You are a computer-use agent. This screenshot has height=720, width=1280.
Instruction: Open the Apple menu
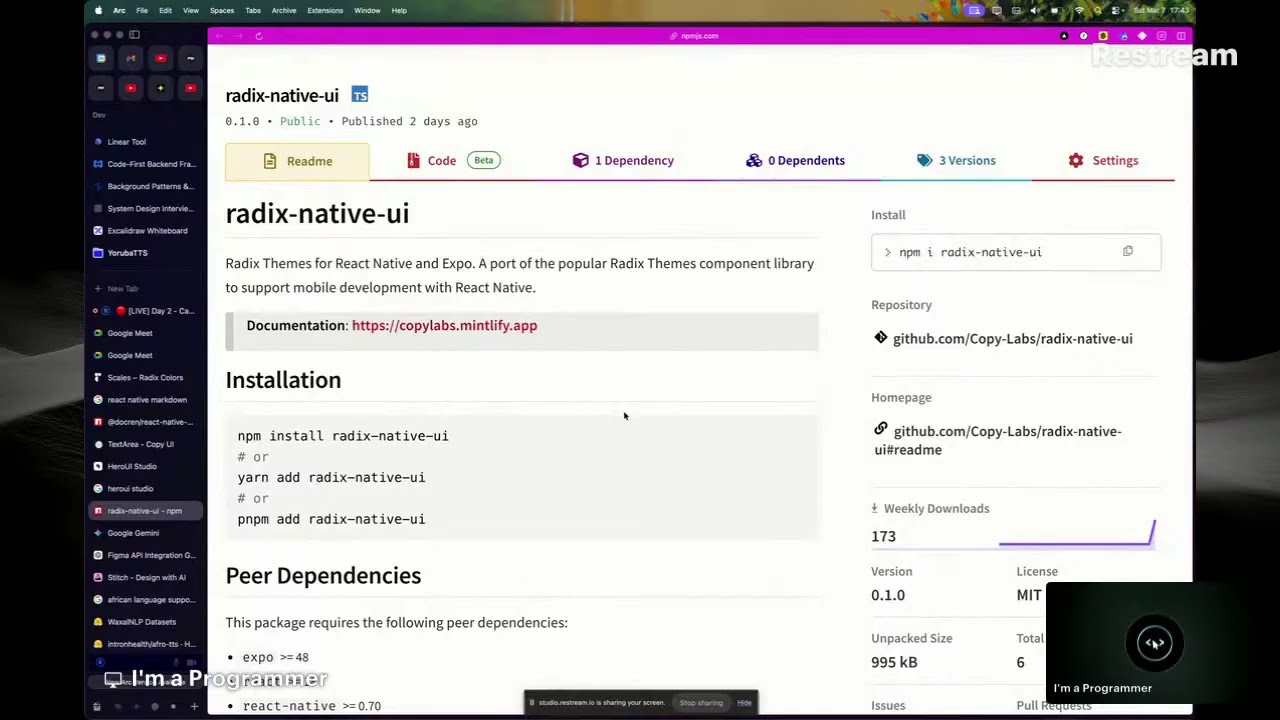pyautogui.click(x=98, y=10)
